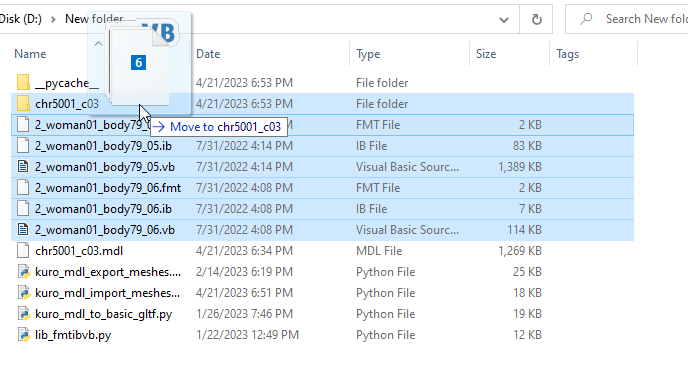Click the 2_woman01_body79_05.vb file icon
This screenshot has height=371, width=688.
pos(23,167)
